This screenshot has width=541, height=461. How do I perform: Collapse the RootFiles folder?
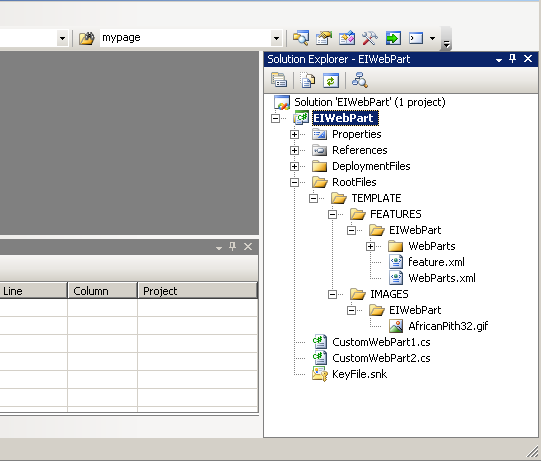pyautogui.click(x=294, y=182)
